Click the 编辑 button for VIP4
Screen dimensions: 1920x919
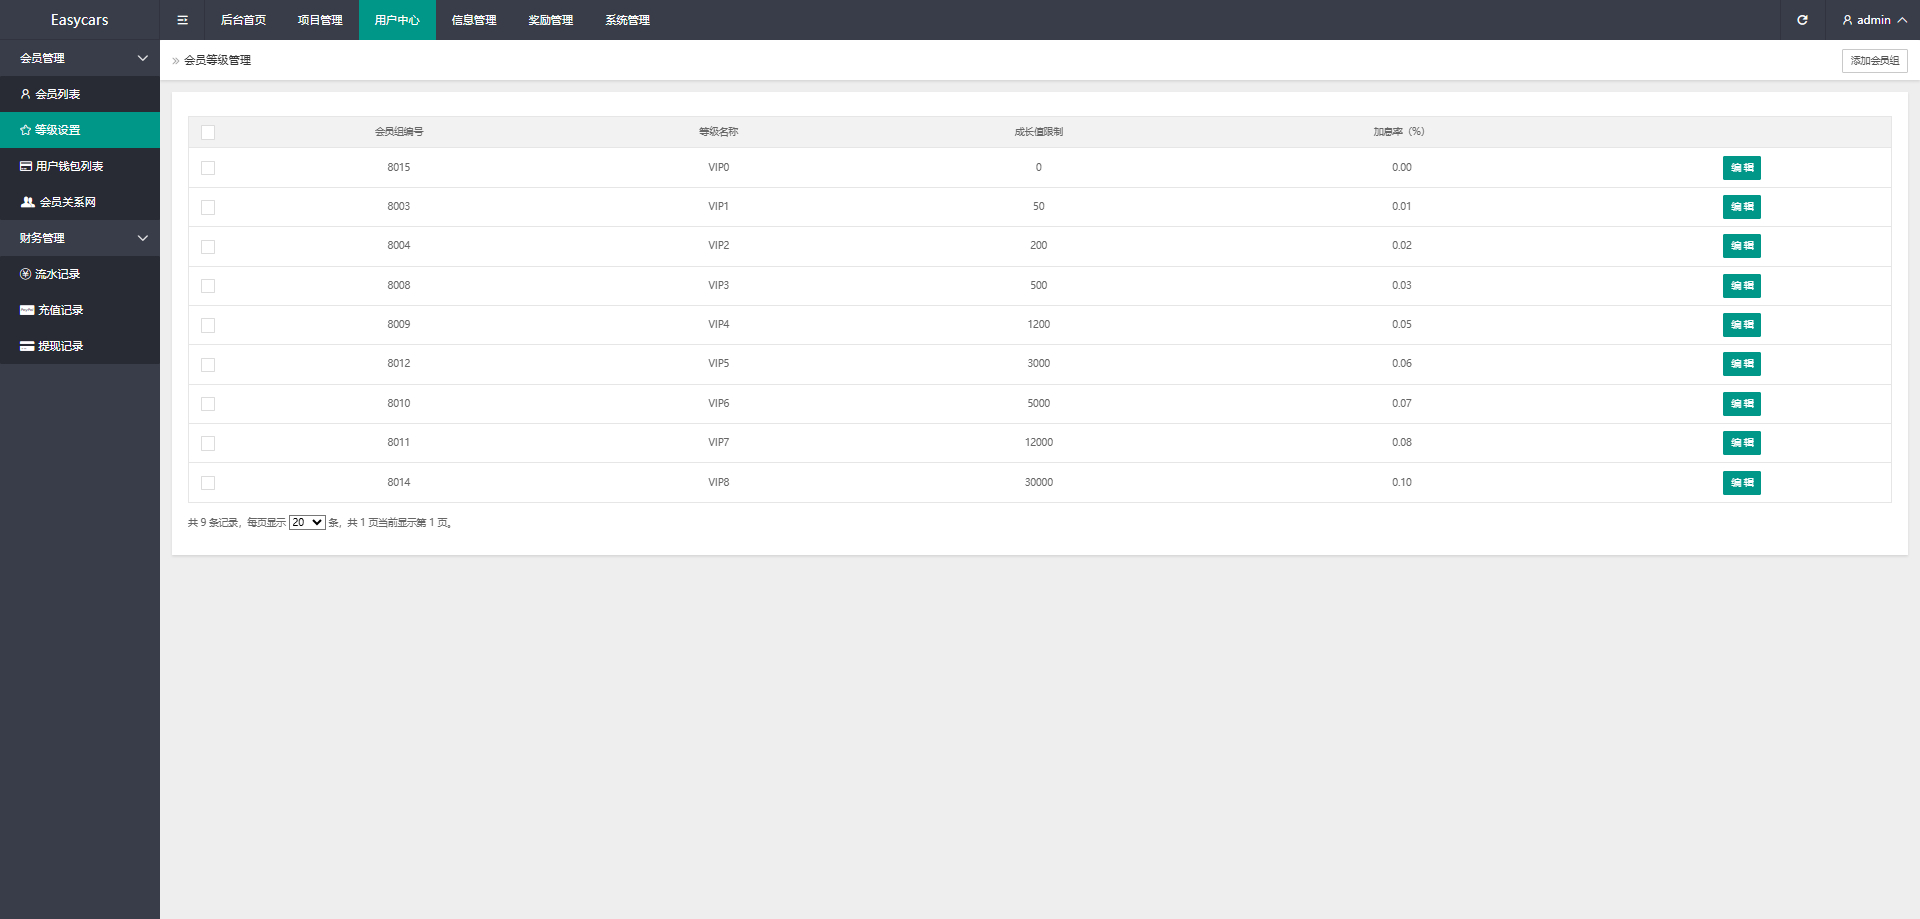[x=1741, y=325]
